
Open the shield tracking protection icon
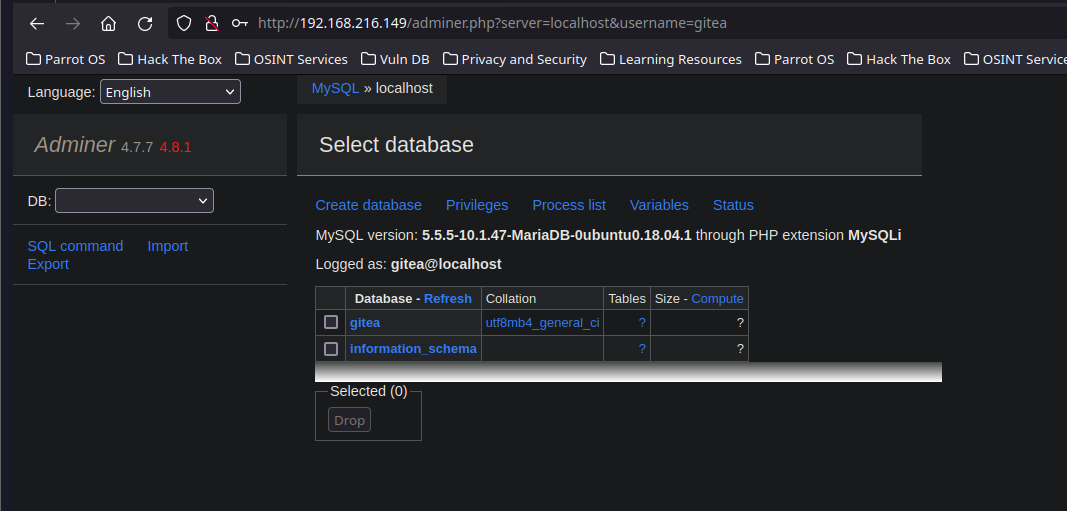[x=184, y=23]
